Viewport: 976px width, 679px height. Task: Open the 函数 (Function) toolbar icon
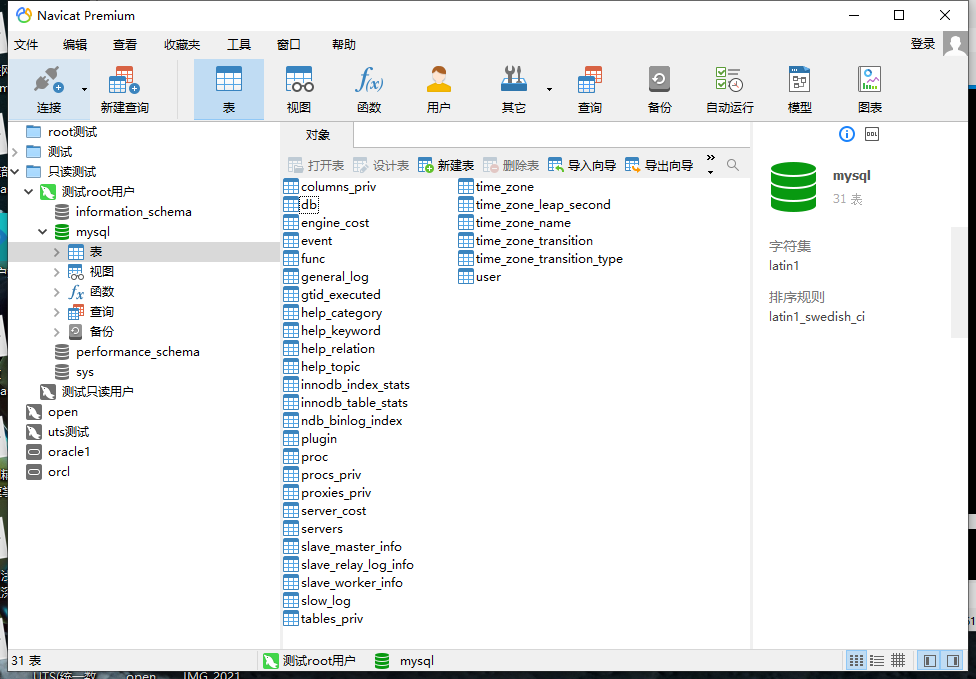point(369,89)
